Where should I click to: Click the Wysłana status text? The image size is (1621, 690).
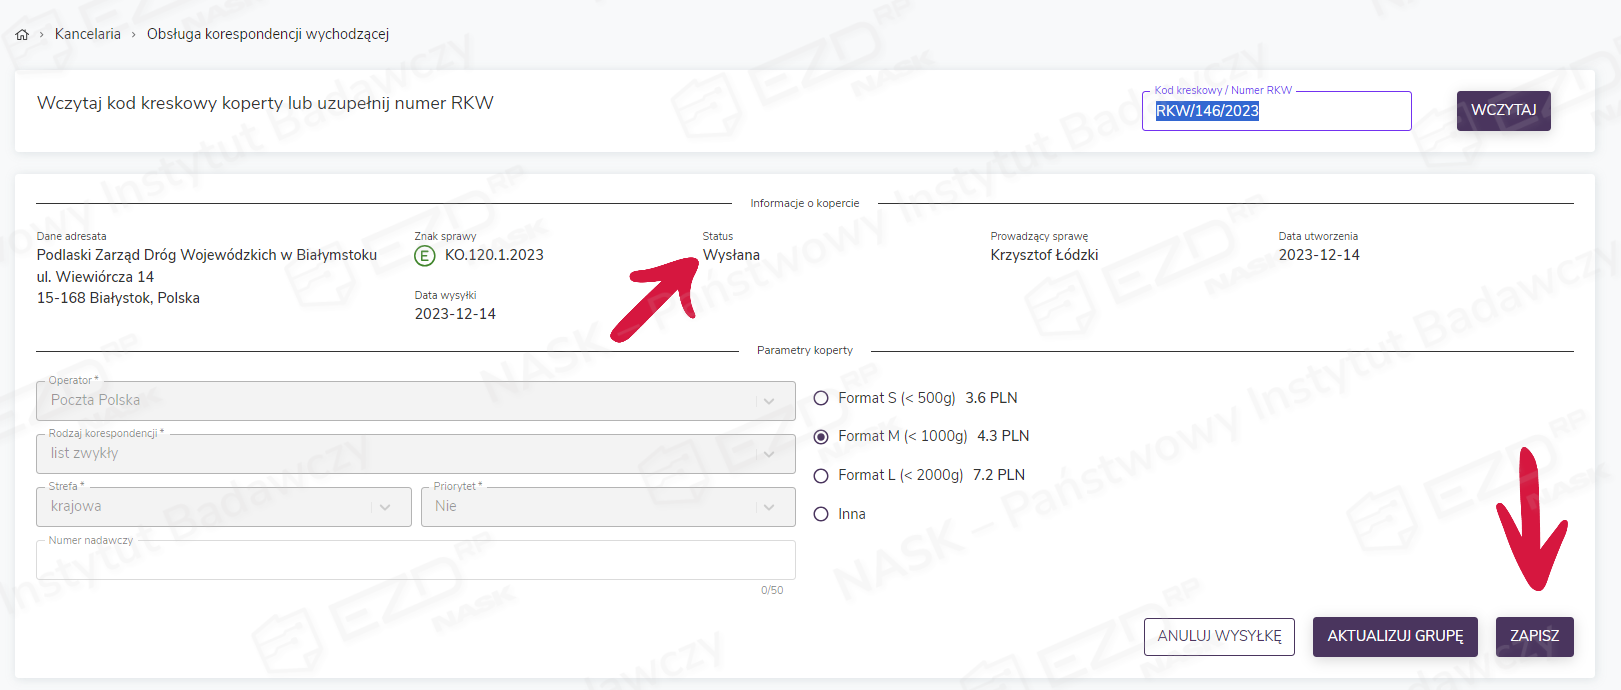[x=731, y=255]
